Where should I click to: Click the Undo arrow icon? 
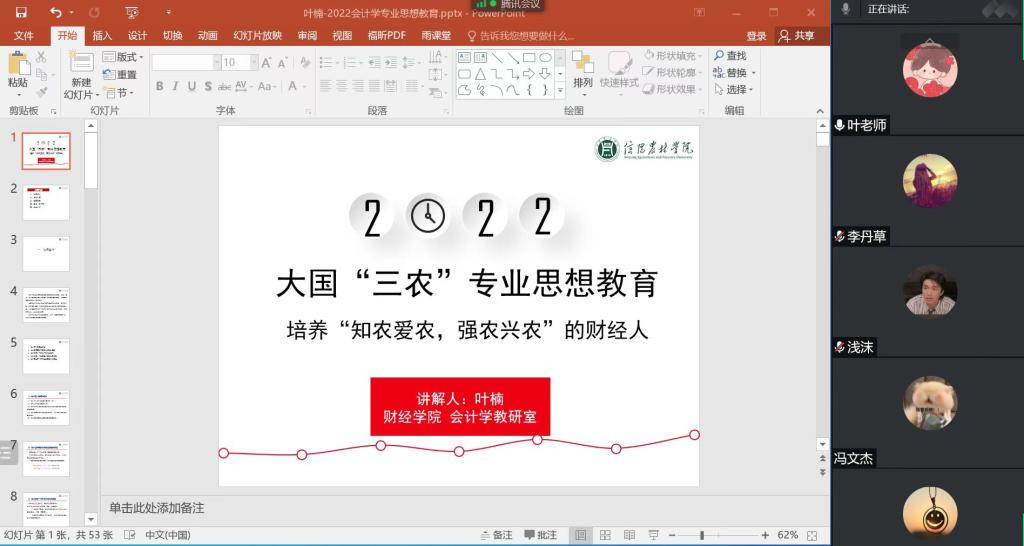55,12
